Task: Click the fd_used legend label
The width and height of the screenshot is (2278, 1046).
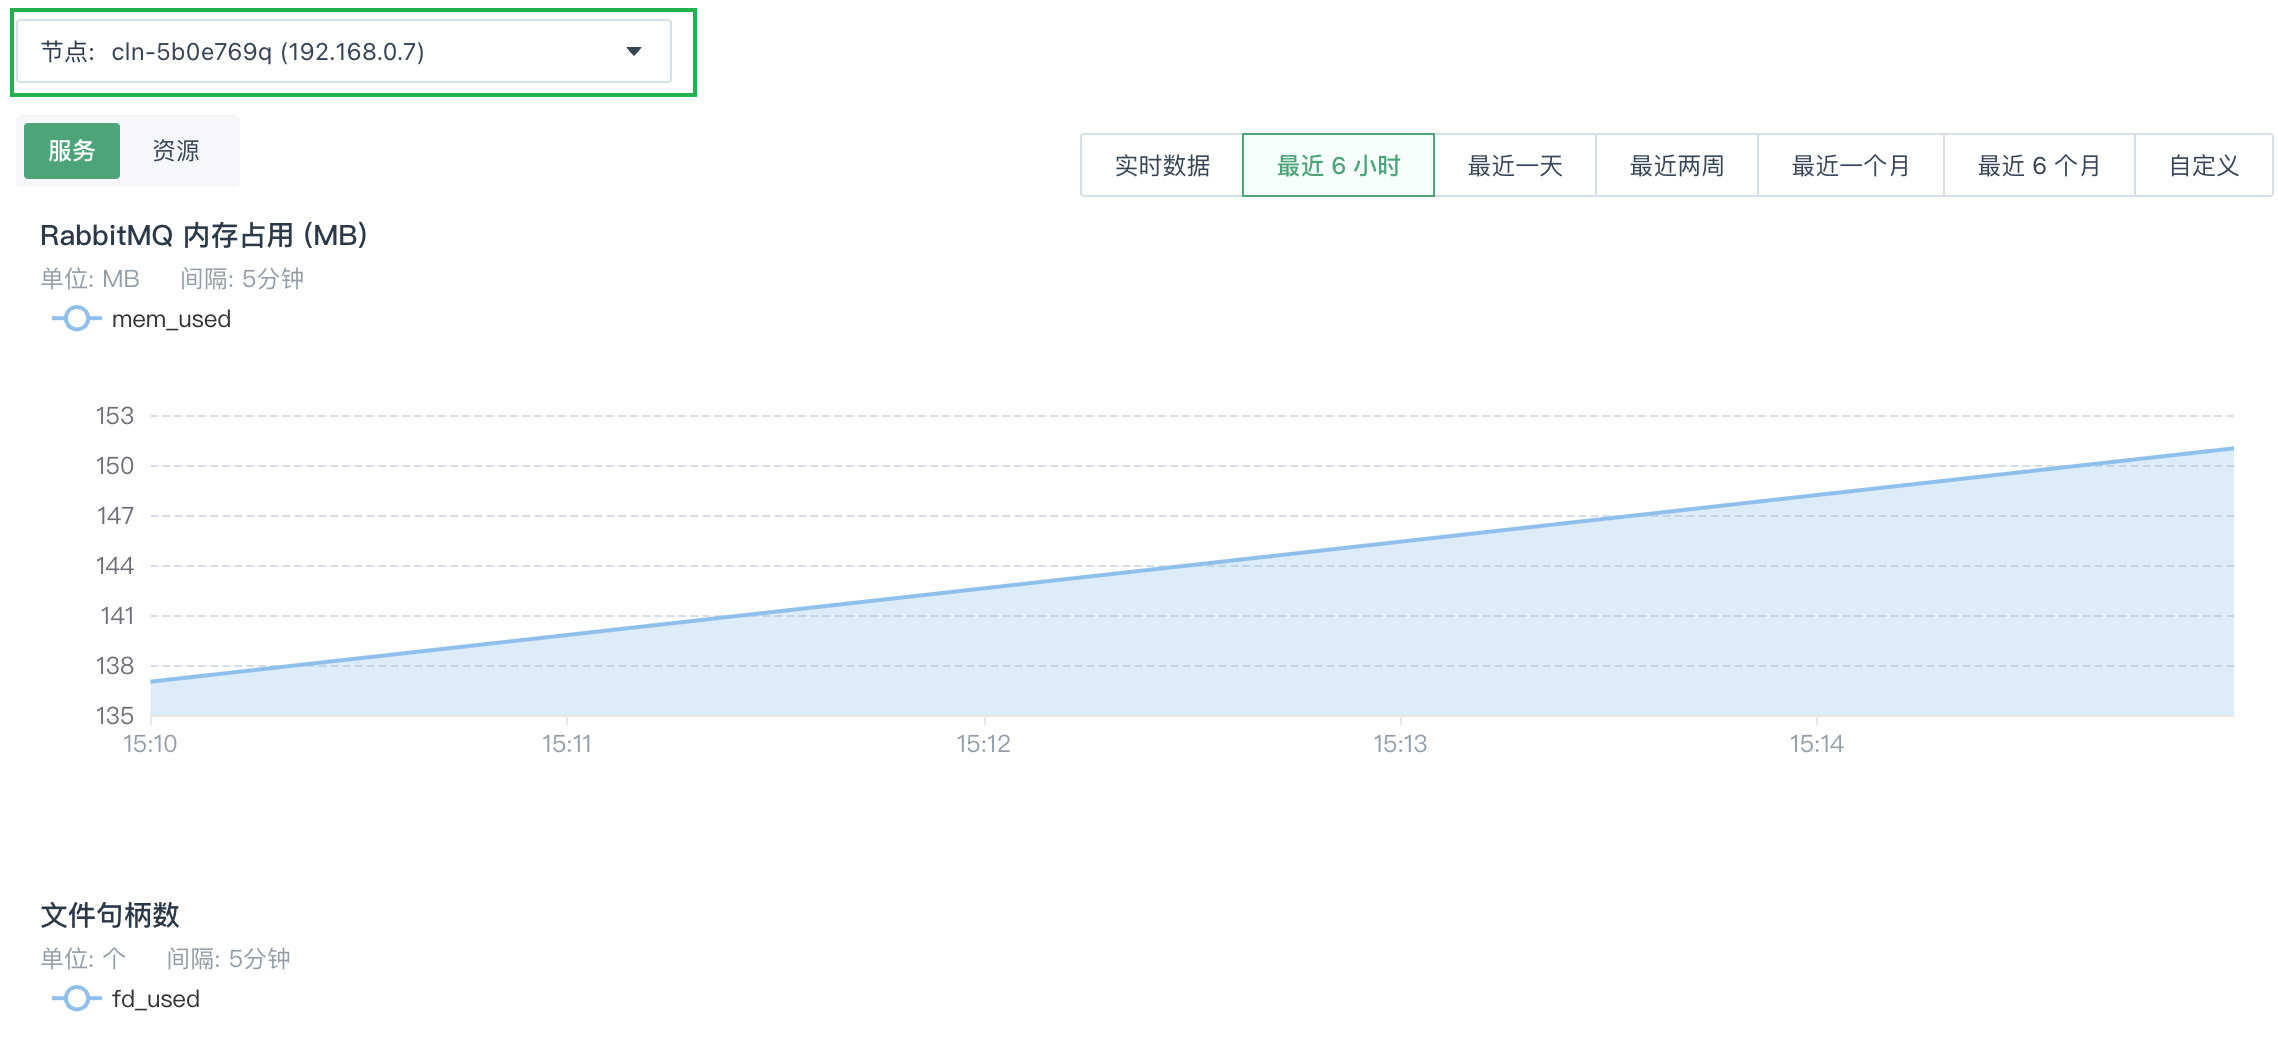Action: (156, 999)
